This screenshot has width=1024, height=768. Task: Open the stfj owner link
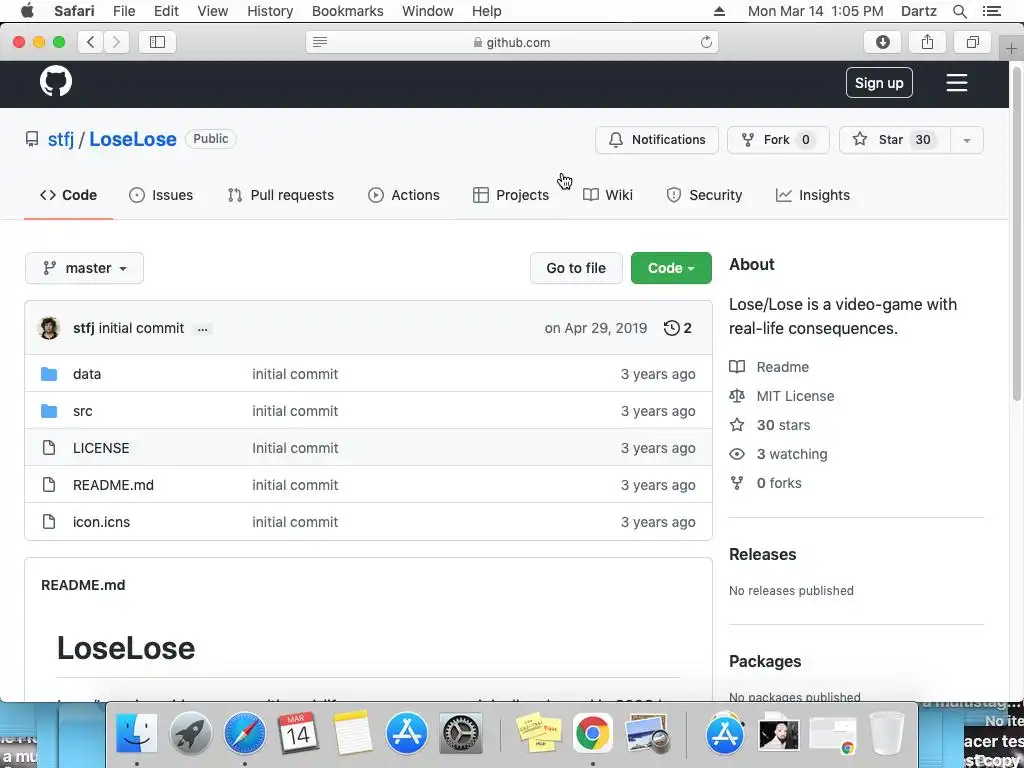61,139
